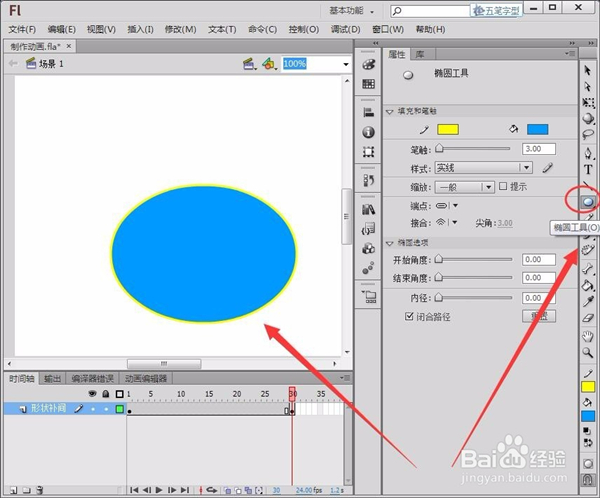Open the Color panel icon

(x=368, y=64)
